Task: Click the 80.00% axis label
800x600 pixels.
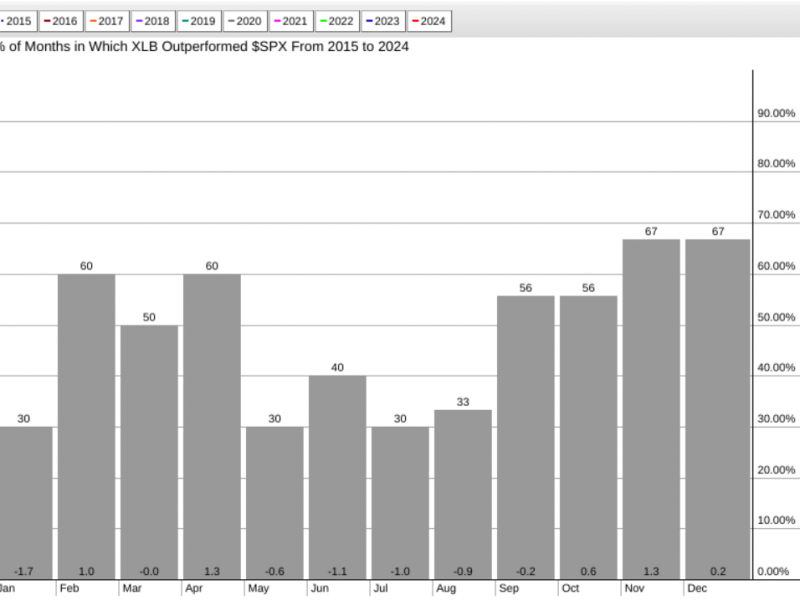Action: point(776,164)
